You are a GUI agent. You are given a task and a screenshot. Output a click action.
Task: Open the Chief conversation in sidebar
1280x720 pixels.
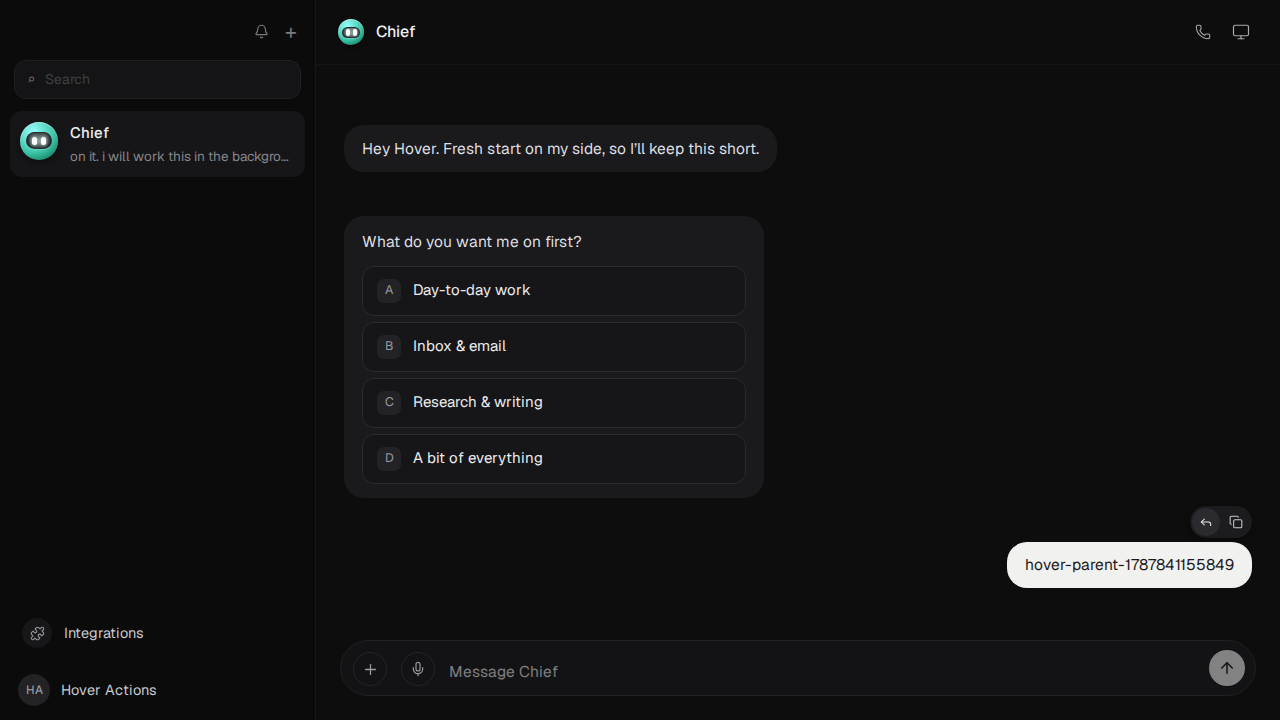tap(157, 144)
